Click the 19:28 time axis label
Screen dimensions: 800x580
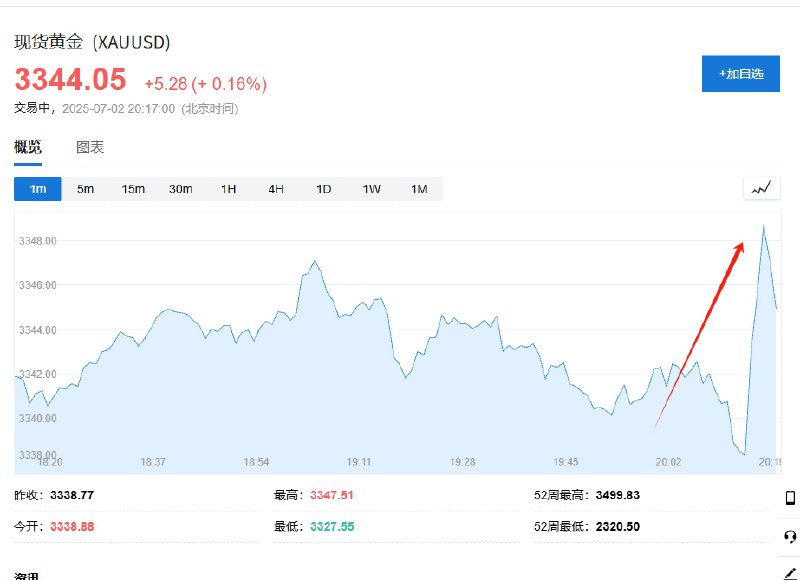463,462
